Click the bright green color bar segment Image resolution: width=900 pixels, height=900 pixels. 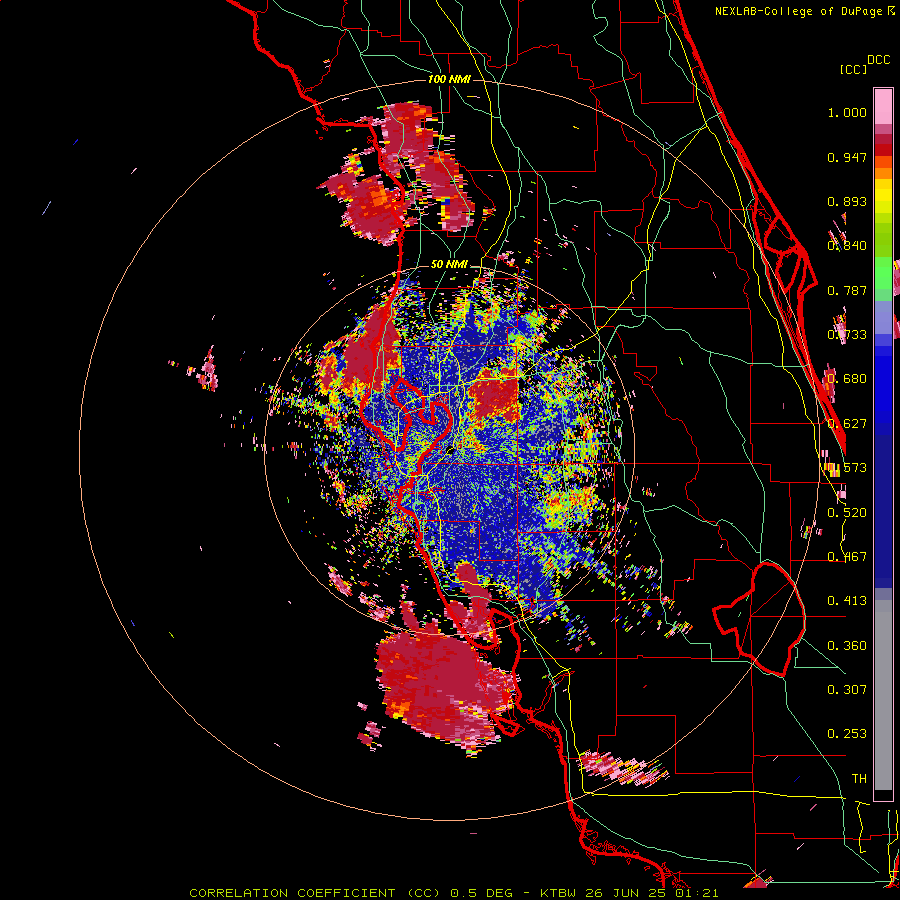[883, 273]
